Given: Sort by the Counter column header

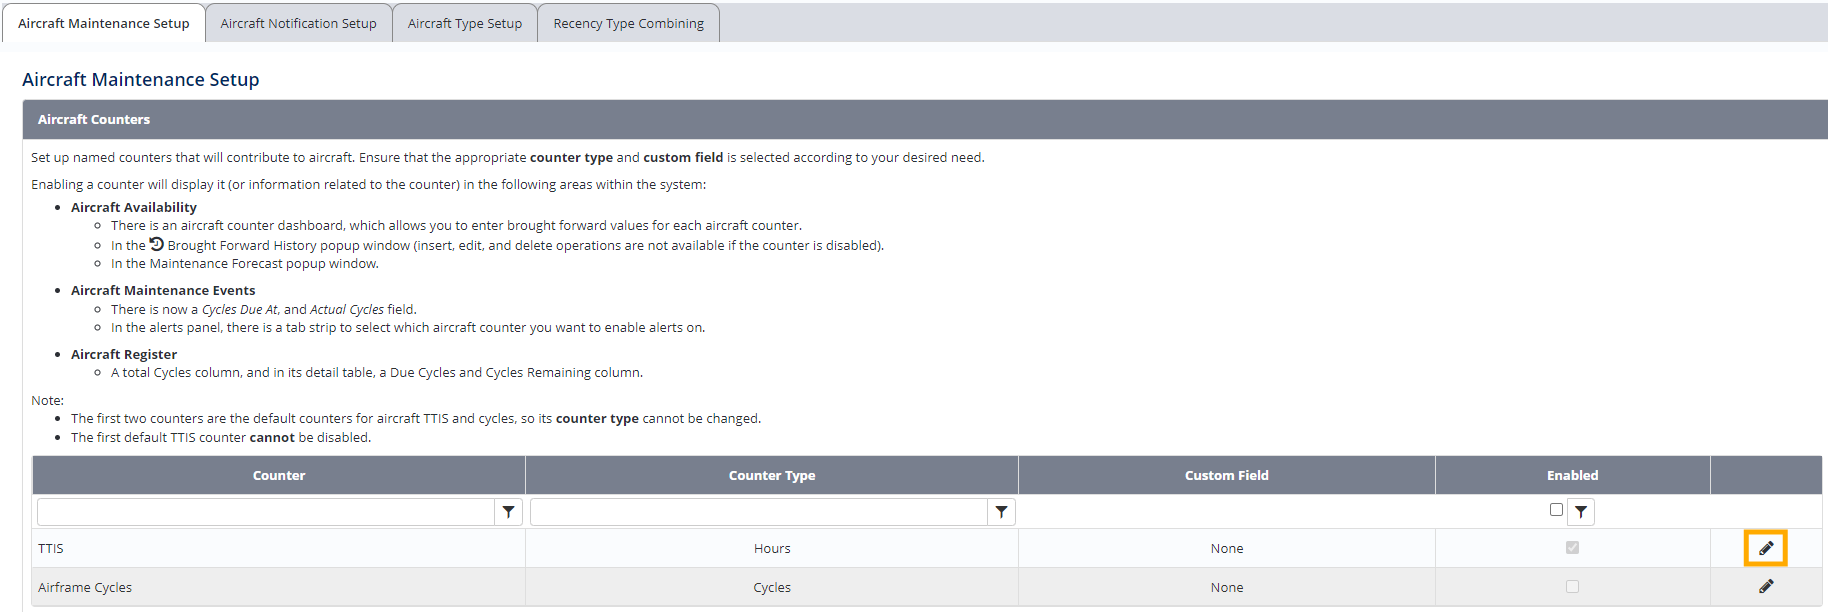Looking at the screenshot, I should pyautogui.click(x=279, y=476).
